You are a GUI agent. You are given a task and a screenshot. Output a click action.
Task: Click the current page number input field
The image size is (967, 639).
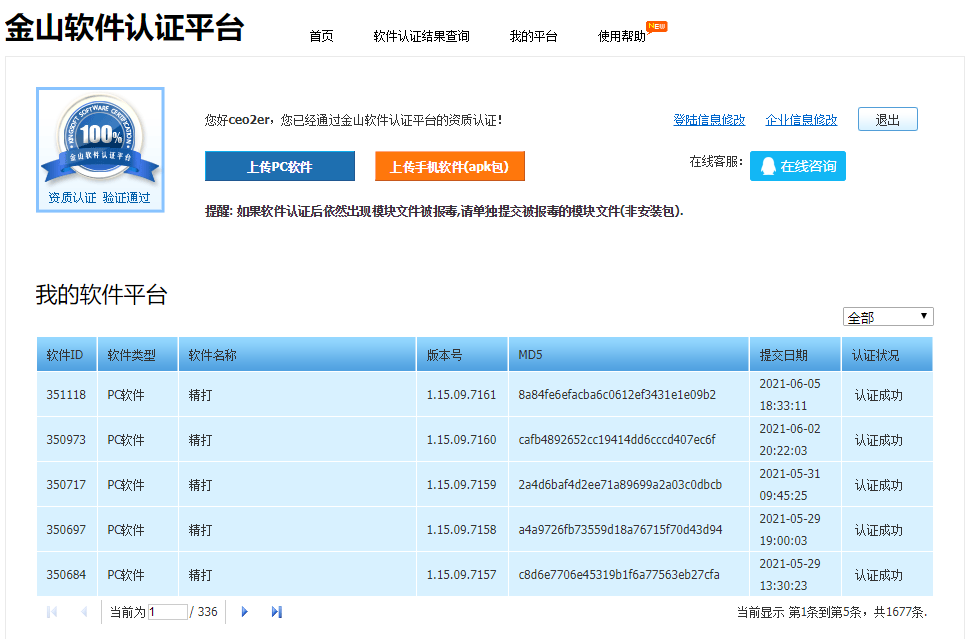coord(168,612)
